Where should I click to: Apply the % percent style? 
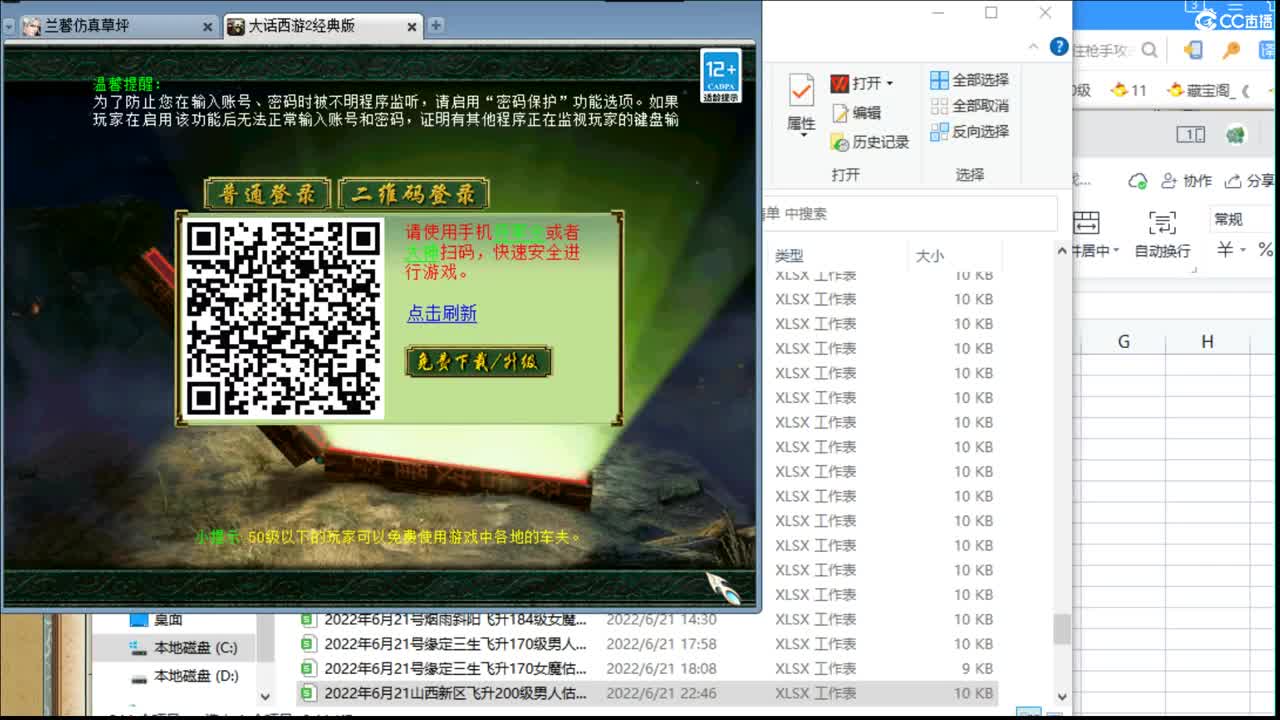tap(1266, 250)
